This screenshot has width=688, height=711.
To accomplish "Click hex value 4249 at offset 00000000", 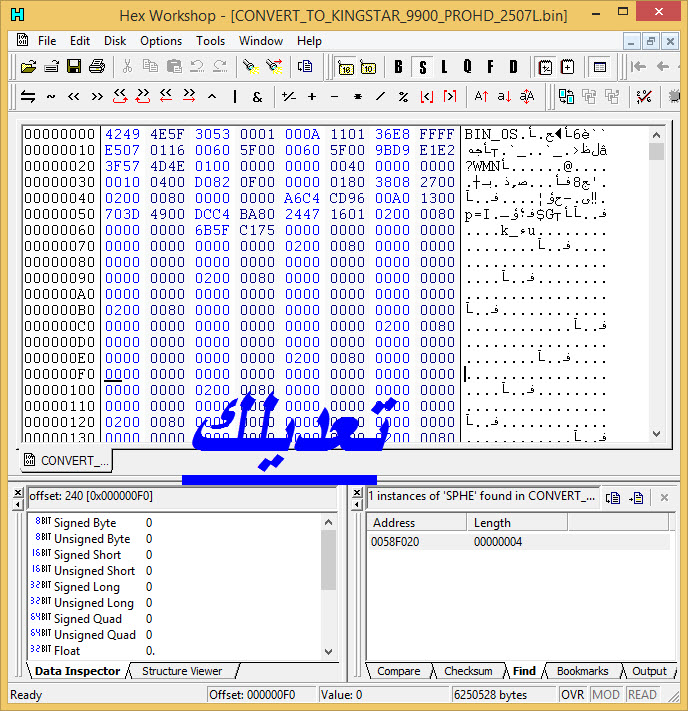I will (x=122, y=134).
